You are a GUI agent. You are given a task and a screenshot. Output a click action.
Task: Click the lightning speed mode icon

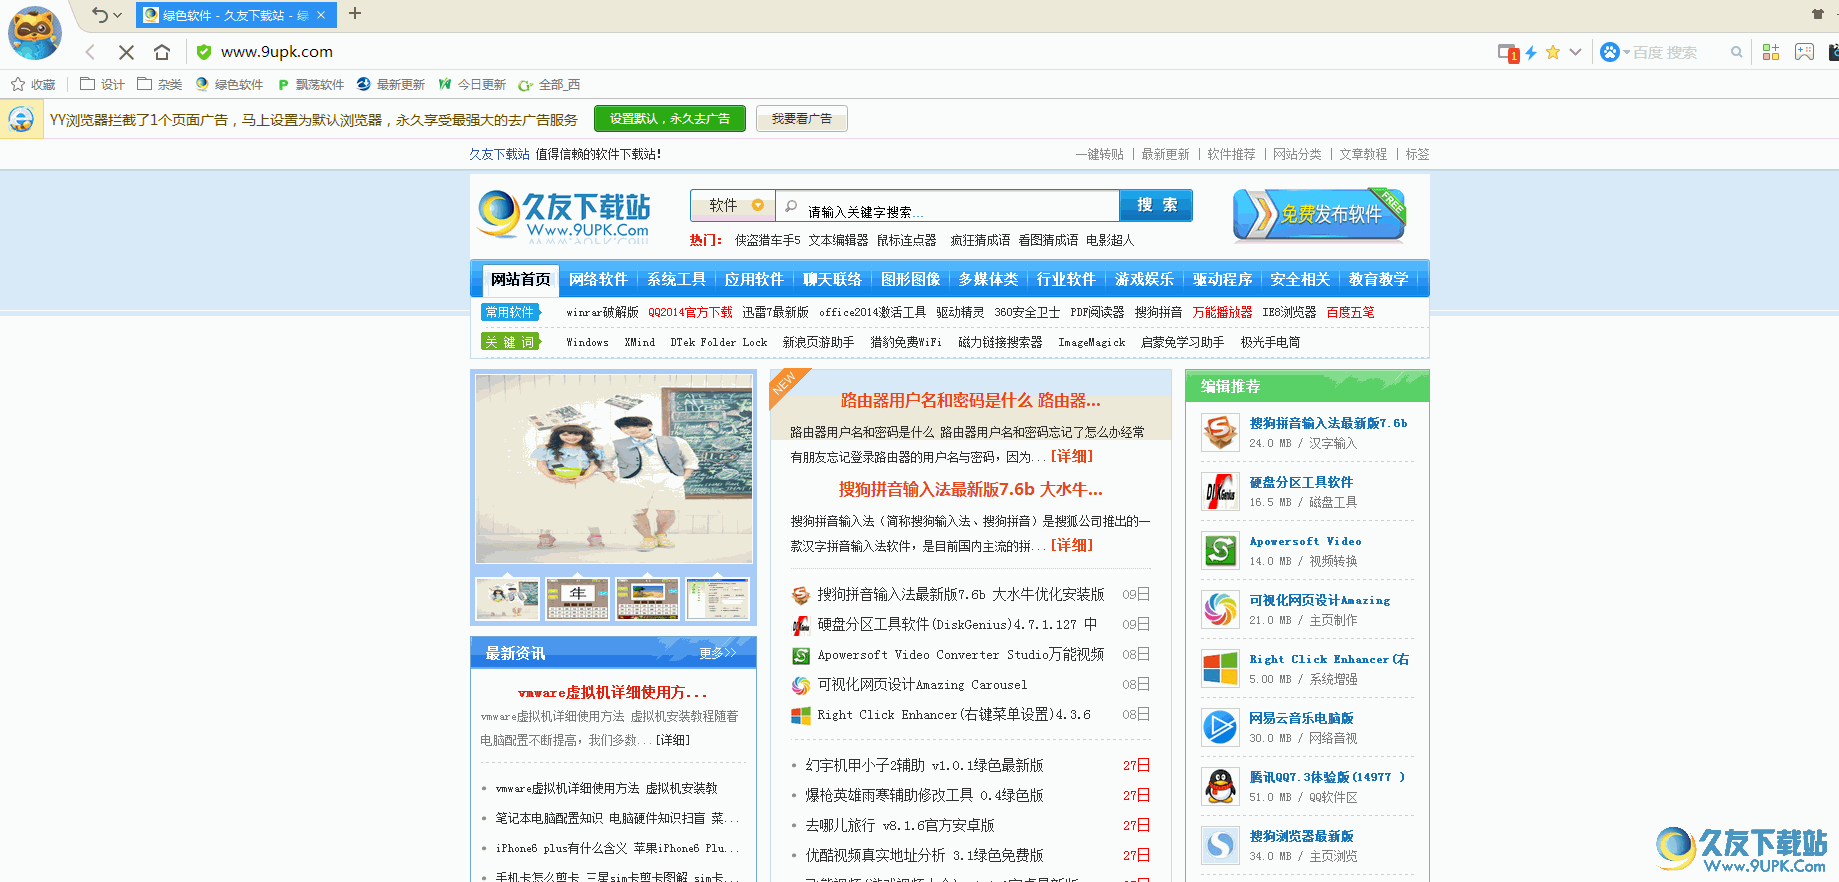[1531, 52]
